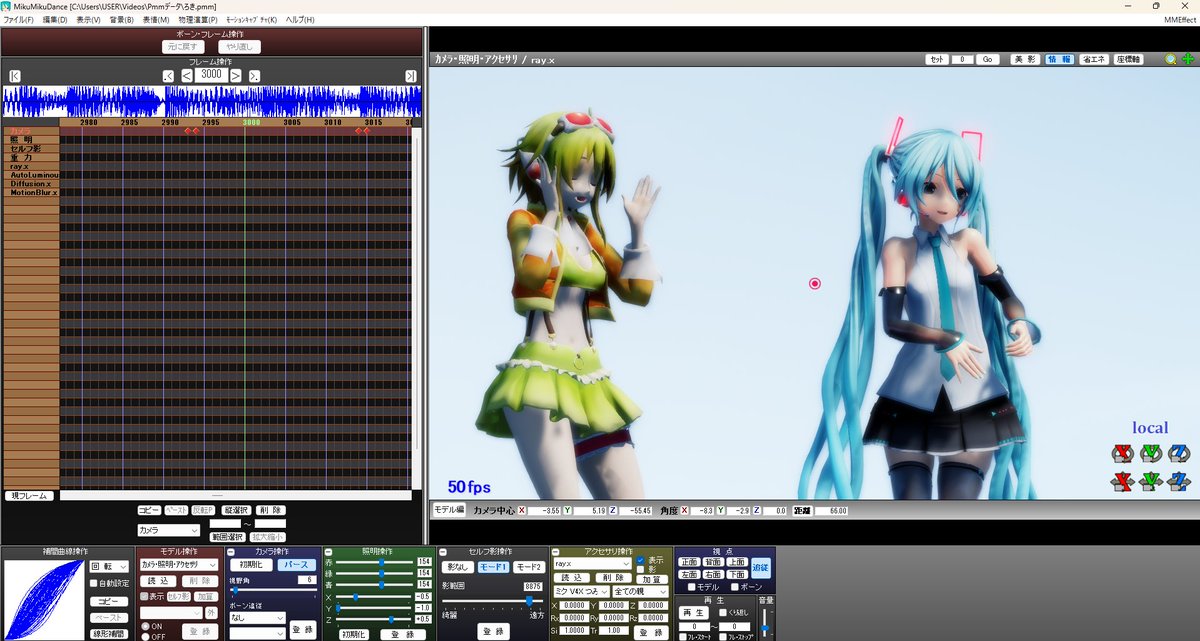This screenshot has height=641, width=1200.
Task: Toggle フレ・スタート checkbox
Action: (x=681, y=637)
